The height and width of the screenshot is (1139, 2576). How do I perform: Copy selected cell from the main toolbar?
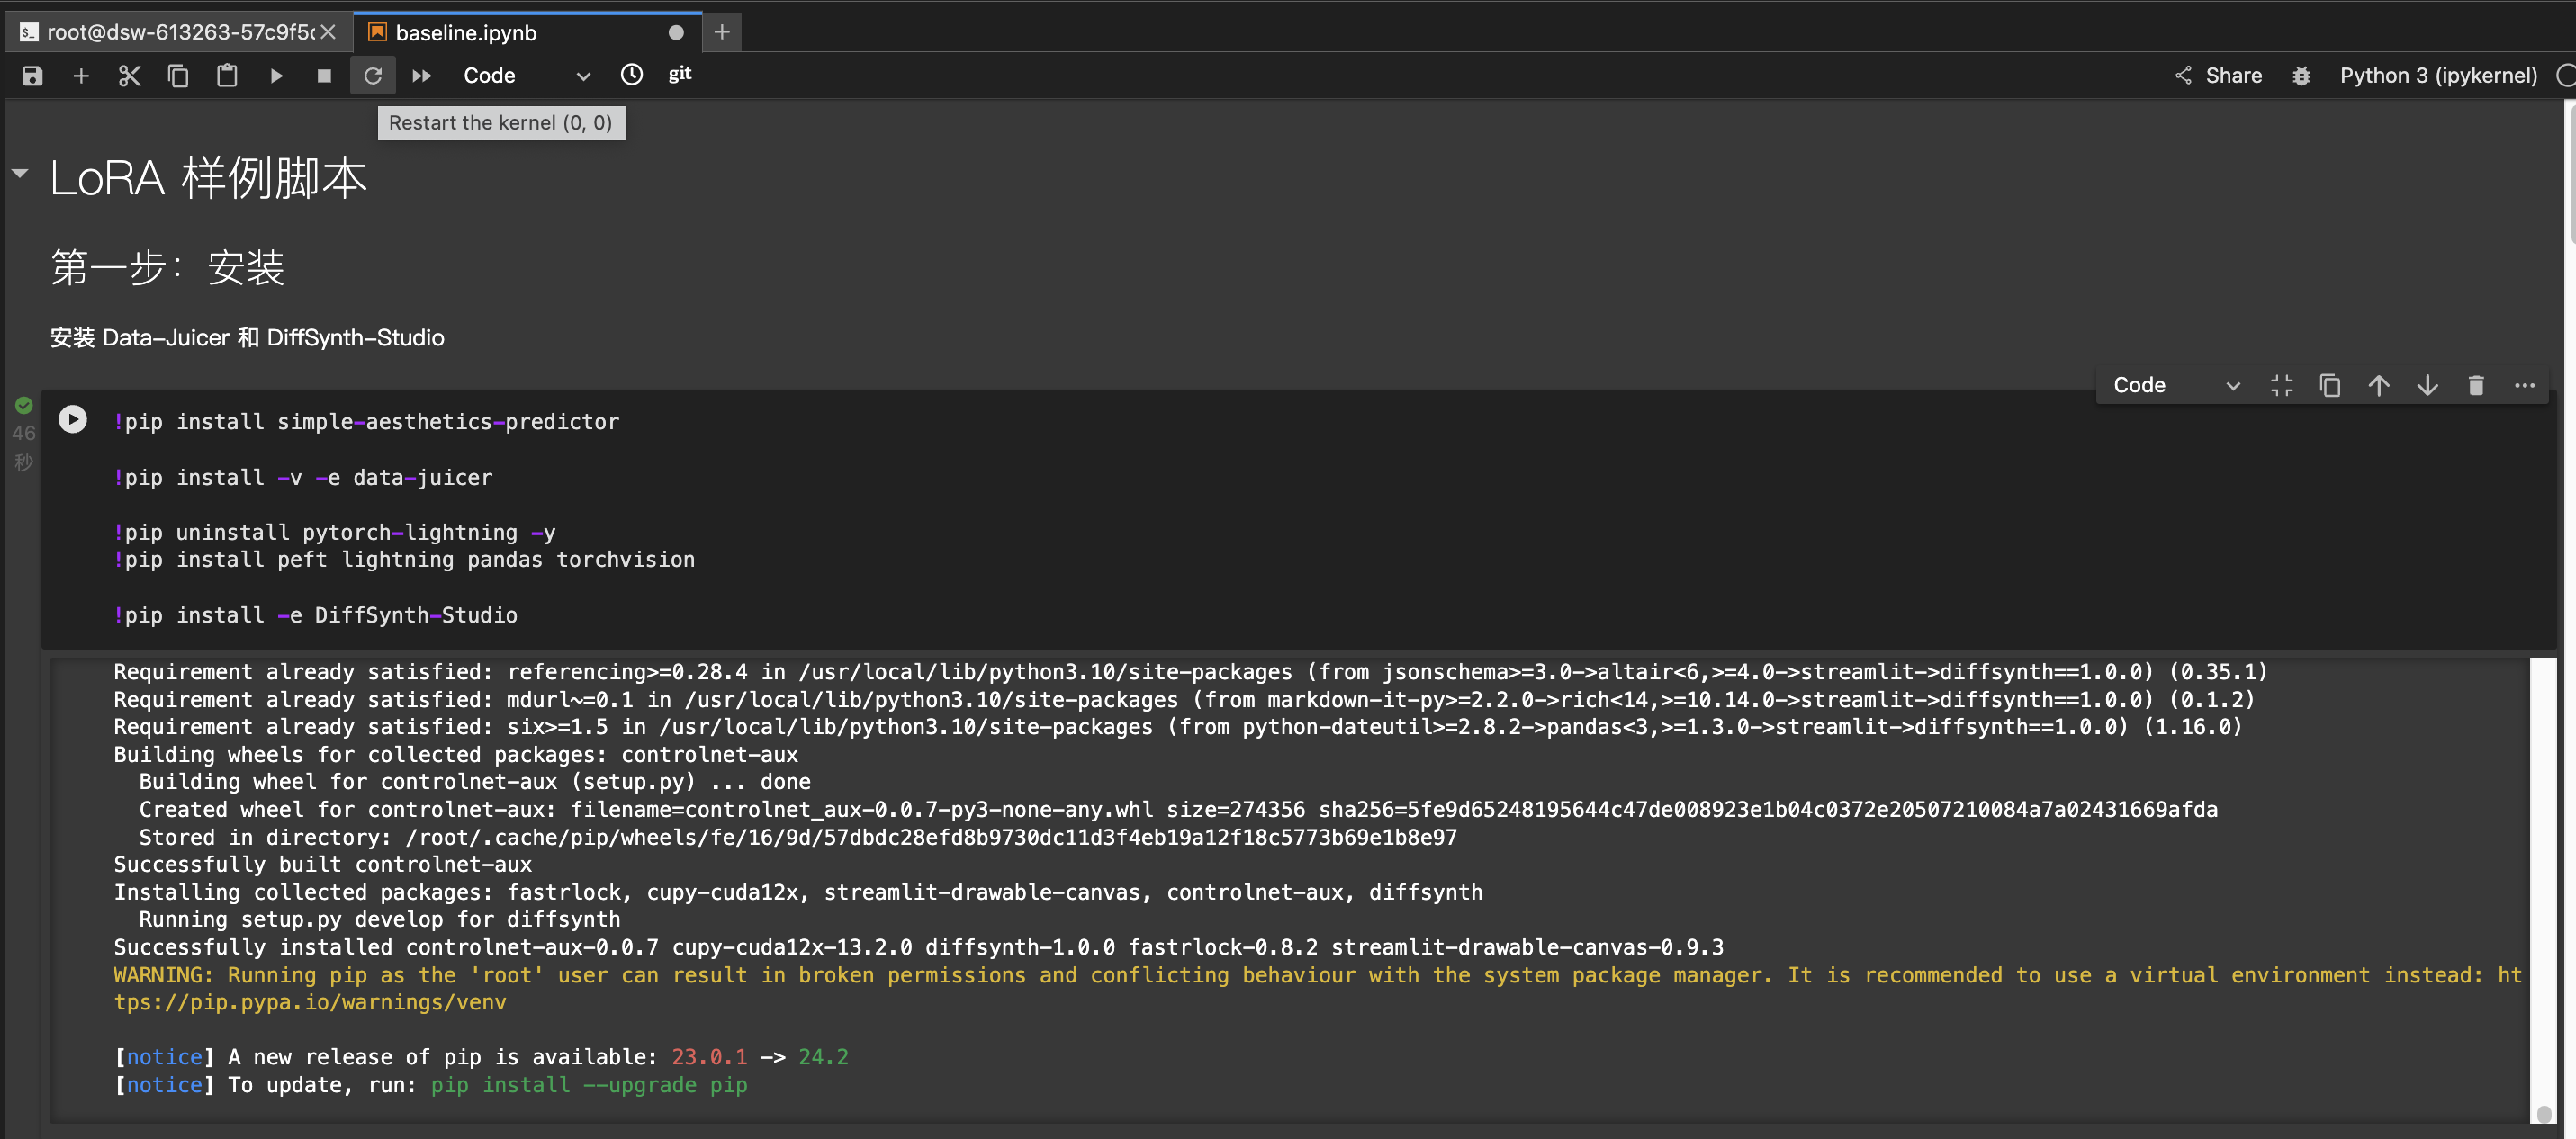(x=178, y=76)
